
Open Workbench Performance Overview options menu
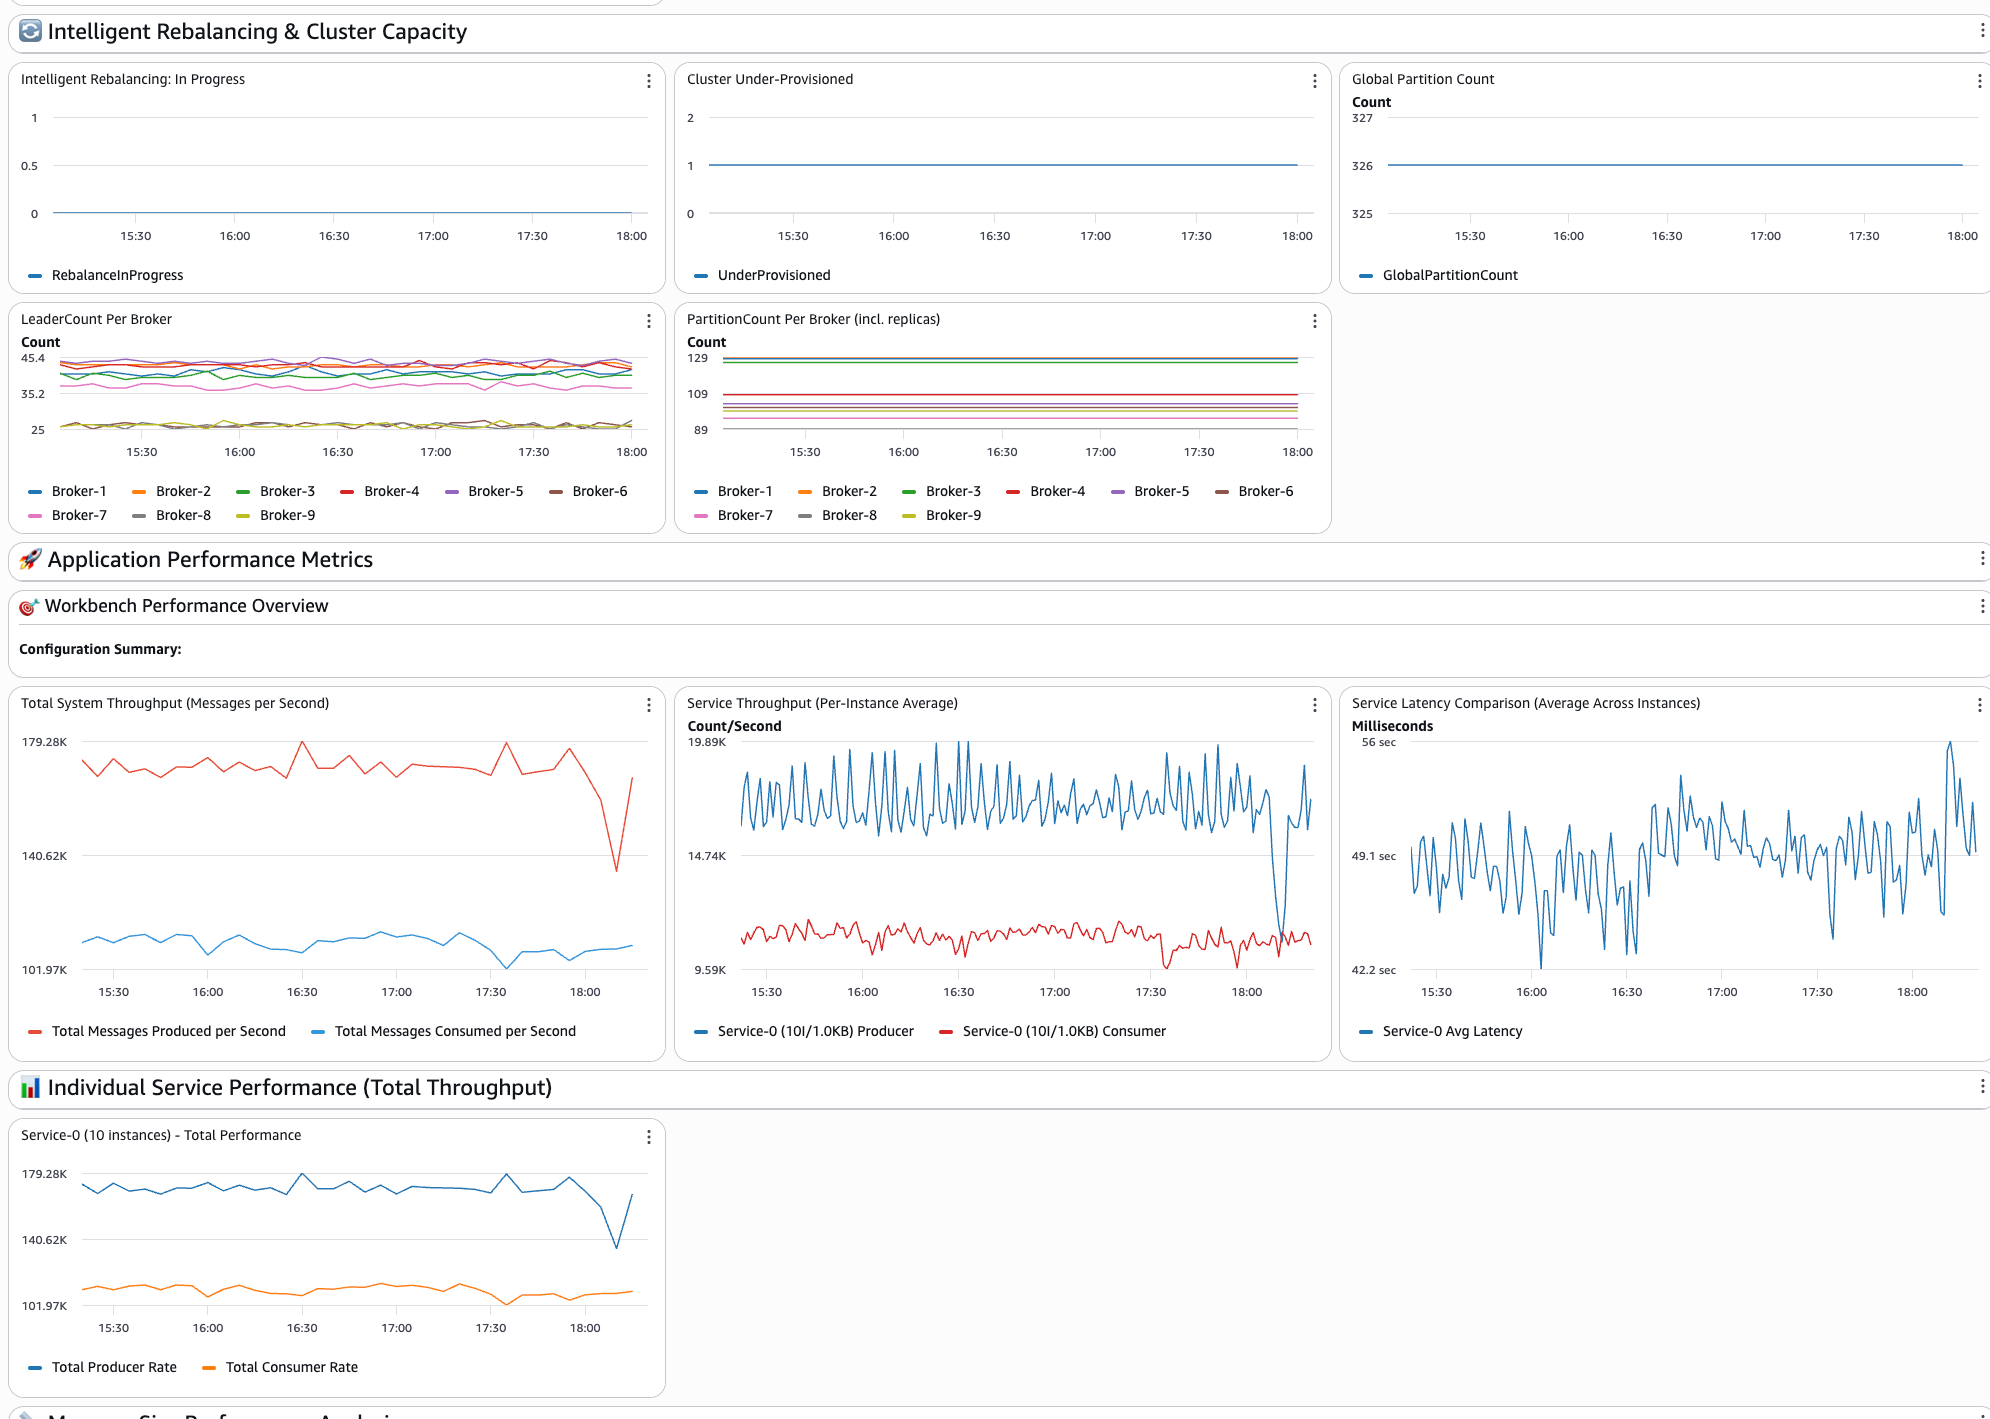pyautogui.click(x=1981, y=606)
